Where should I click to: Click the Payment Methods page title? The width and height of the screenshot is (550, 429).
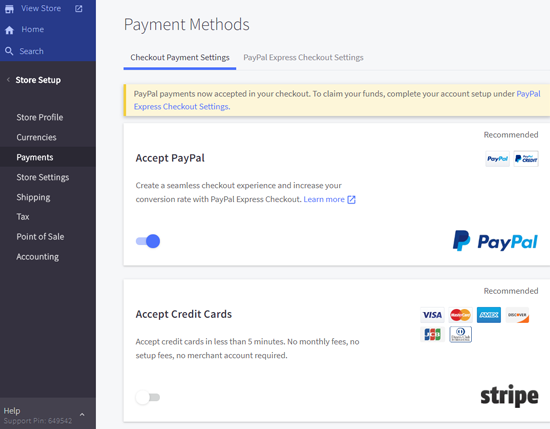[x=187, y=25]
